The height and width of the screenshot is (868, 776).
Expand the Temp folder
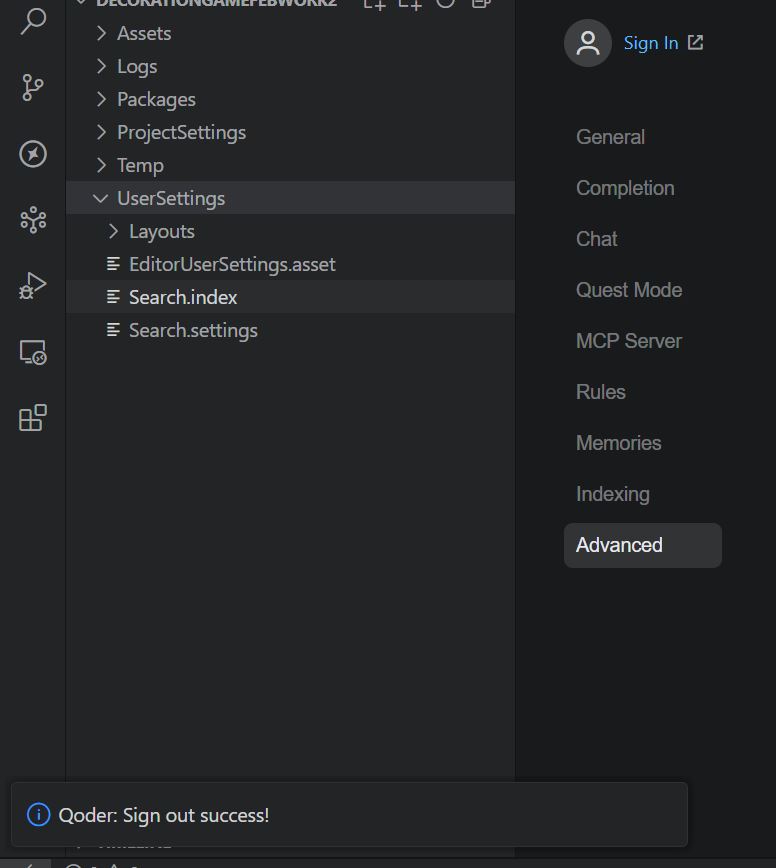pyautogui.click(x=290, y=165)
